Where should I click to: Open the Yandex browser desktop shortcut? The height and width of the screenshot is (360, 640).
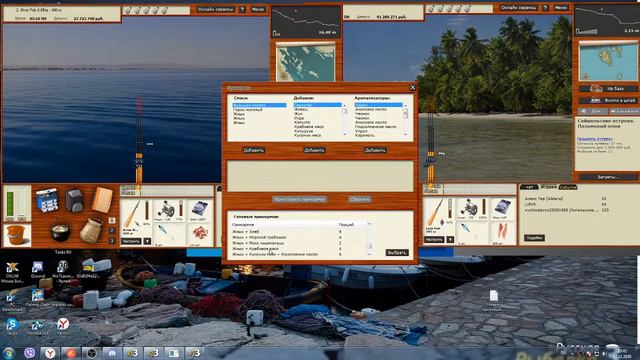(63, 327)
